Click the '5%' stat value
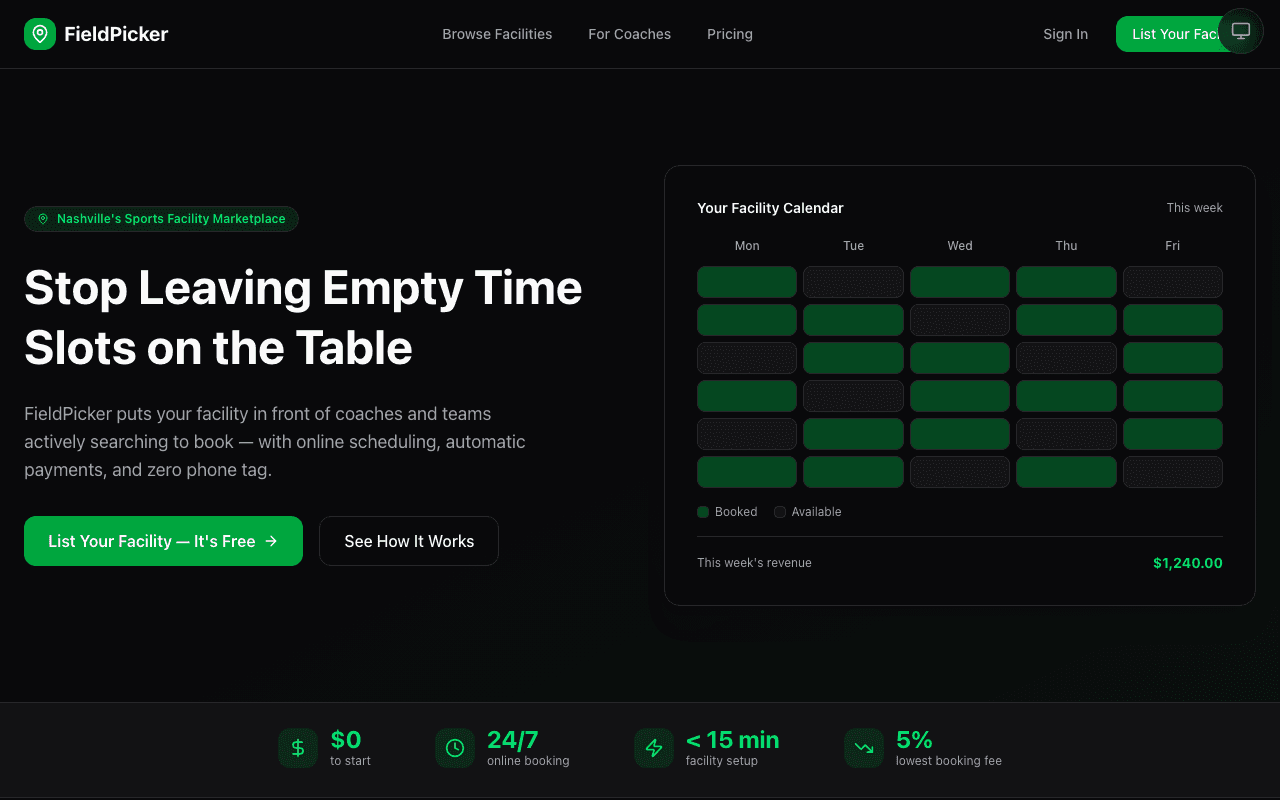 (x=914, y=740)
